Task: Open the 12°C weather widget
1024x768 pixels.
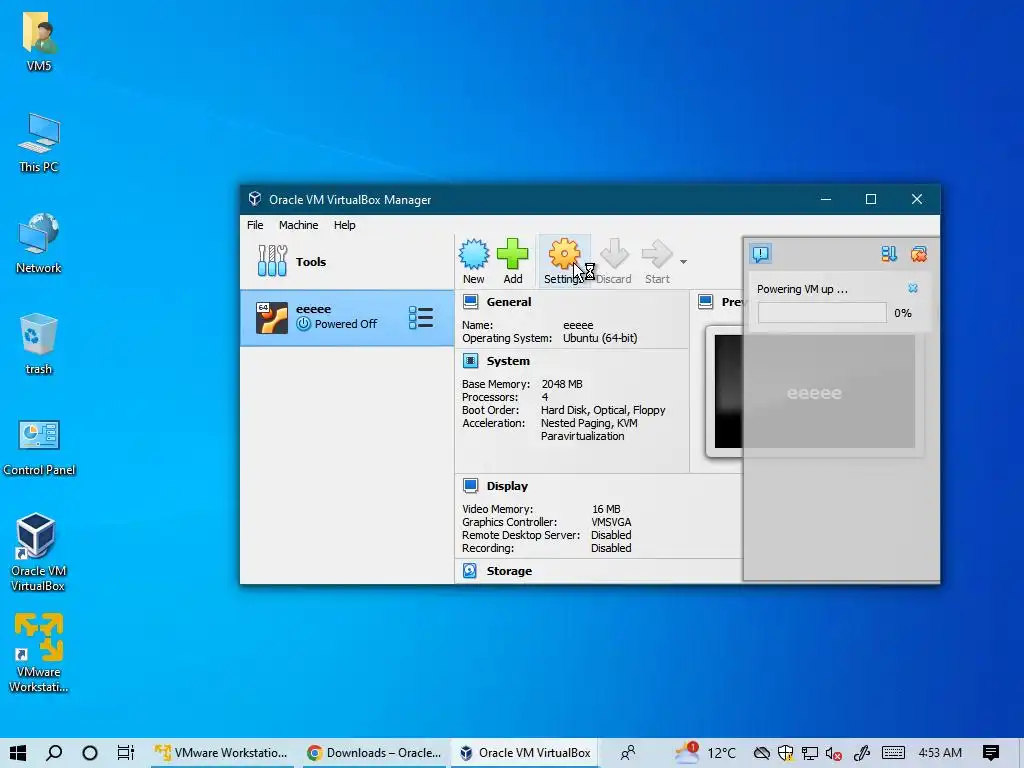Action: click(x=705, y=753)
